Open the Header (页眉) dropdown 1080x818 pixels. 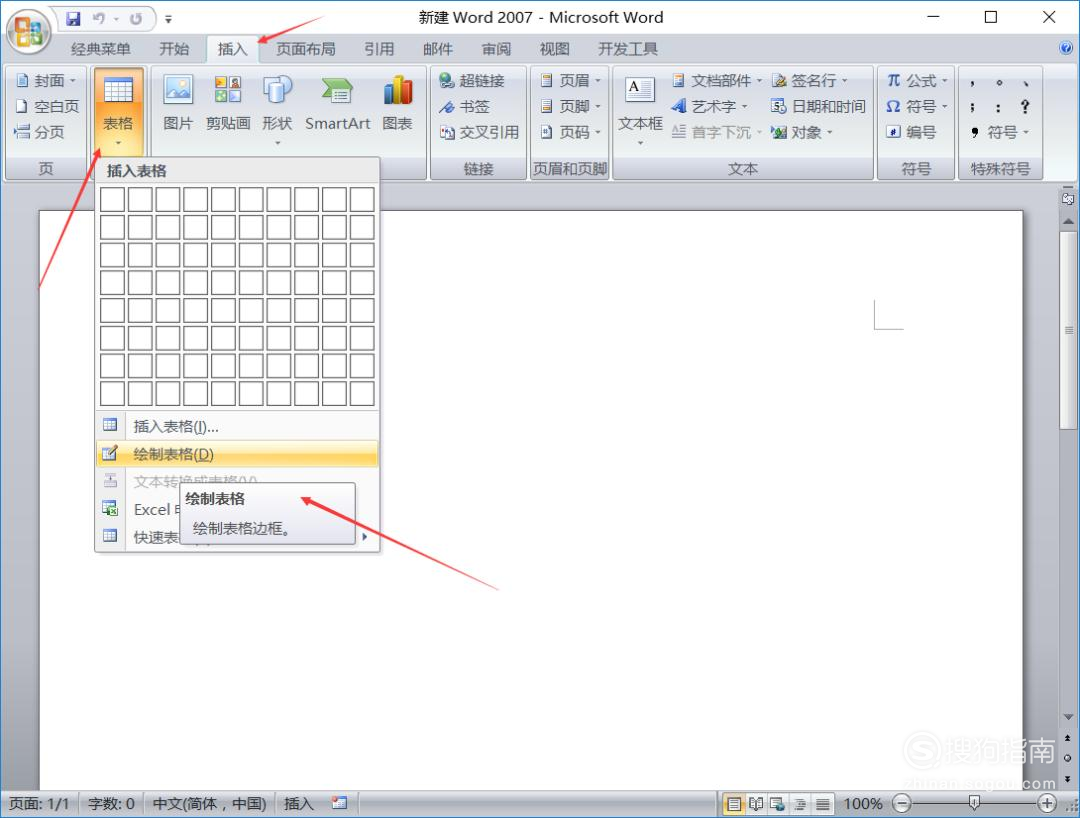[572, 81]
